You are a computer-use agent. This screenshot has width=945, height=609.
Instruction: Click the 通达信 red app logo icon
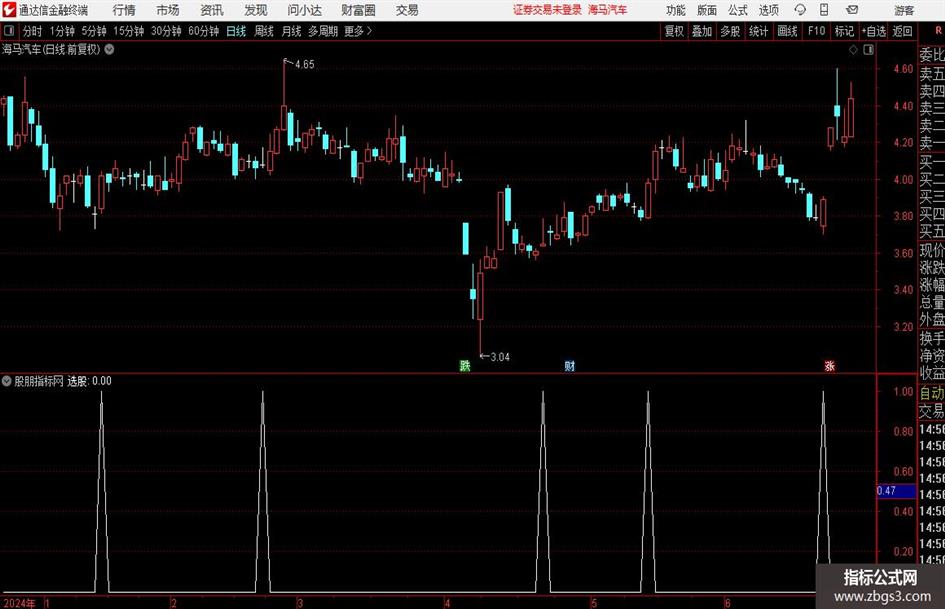8,10
